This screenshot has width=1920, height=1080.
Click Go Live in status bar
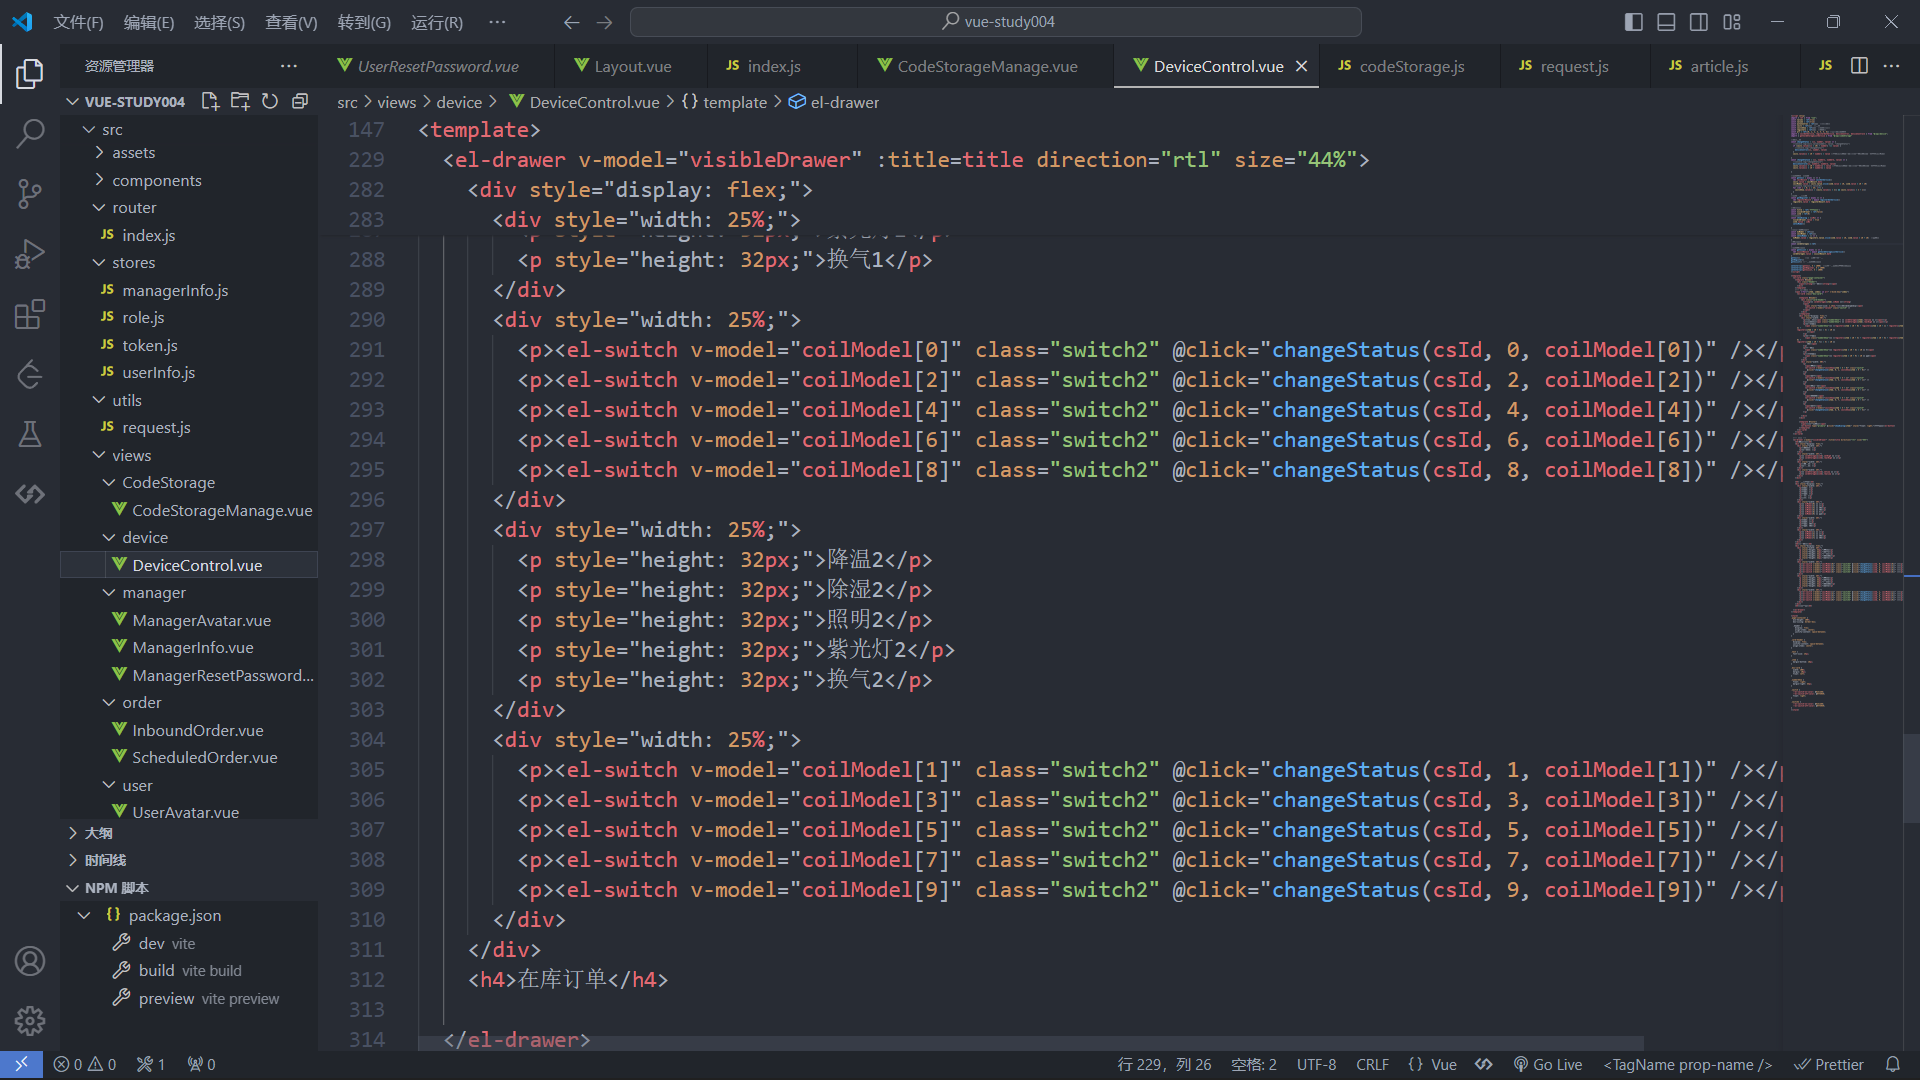click(x=1547, y=1064)
